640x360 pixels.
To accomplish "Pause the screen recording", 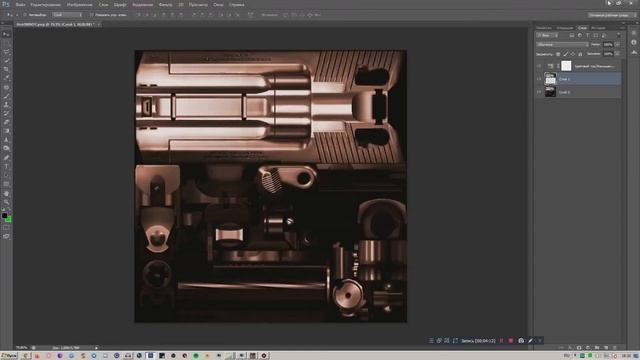I will (x=502, y=340).
